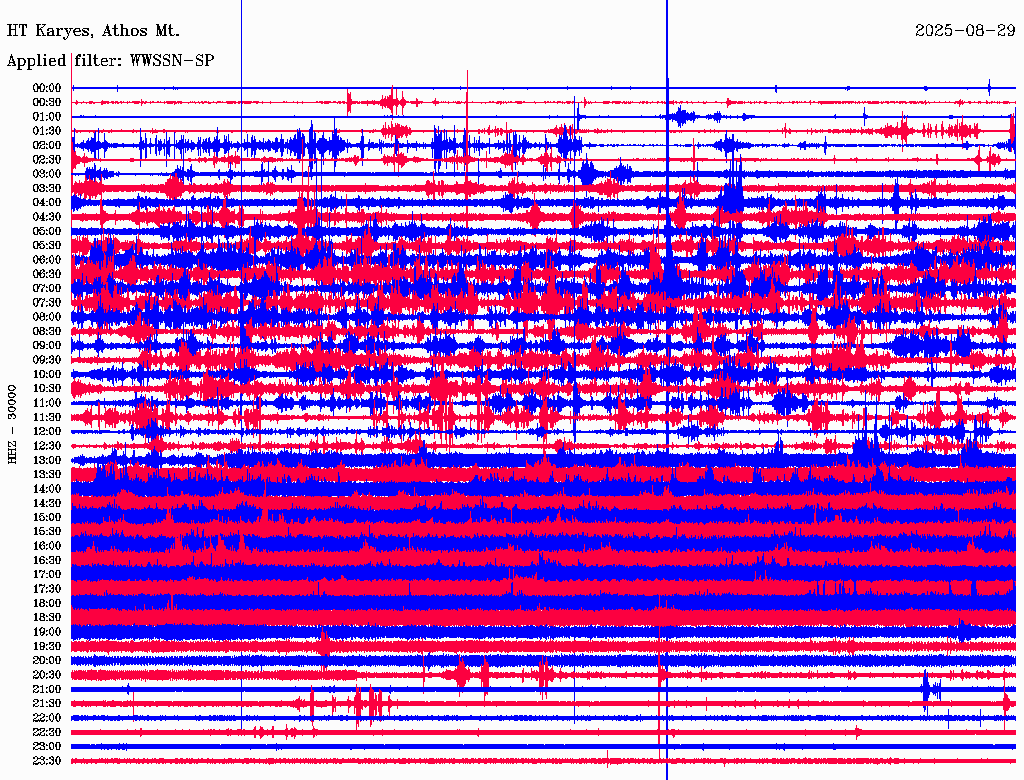Select the 12:00 time row label
This screenshot has height=780, width=1024.
coord(47,432)
